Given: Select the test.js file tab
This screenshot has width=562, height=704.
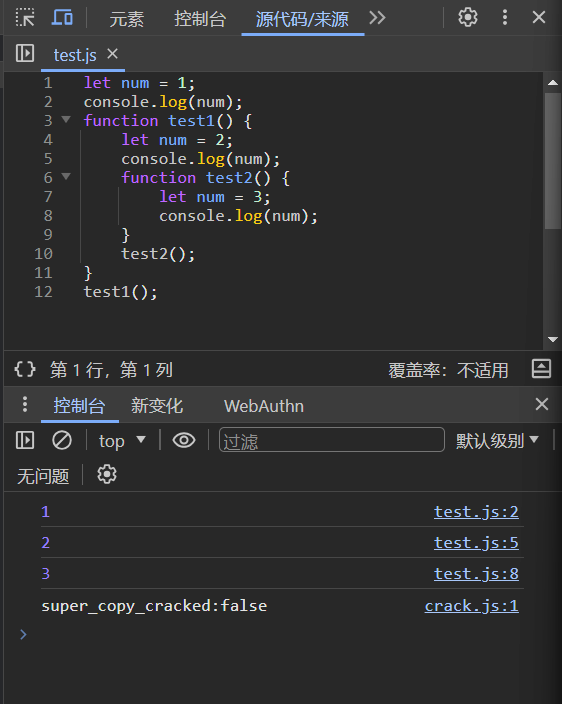Looking at the screenshot, I should [x=75, y=55].
